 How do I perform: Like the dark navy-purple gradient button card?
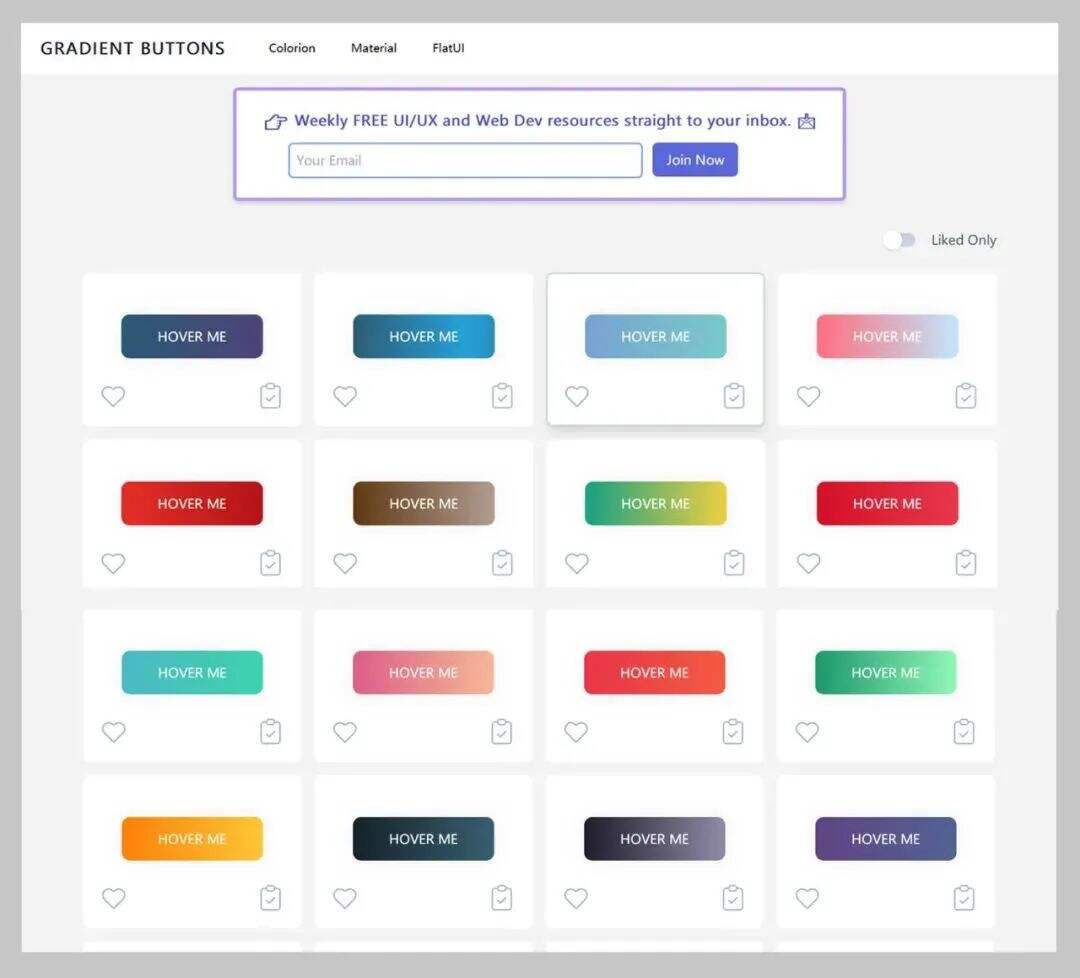(x=114, y=396)
